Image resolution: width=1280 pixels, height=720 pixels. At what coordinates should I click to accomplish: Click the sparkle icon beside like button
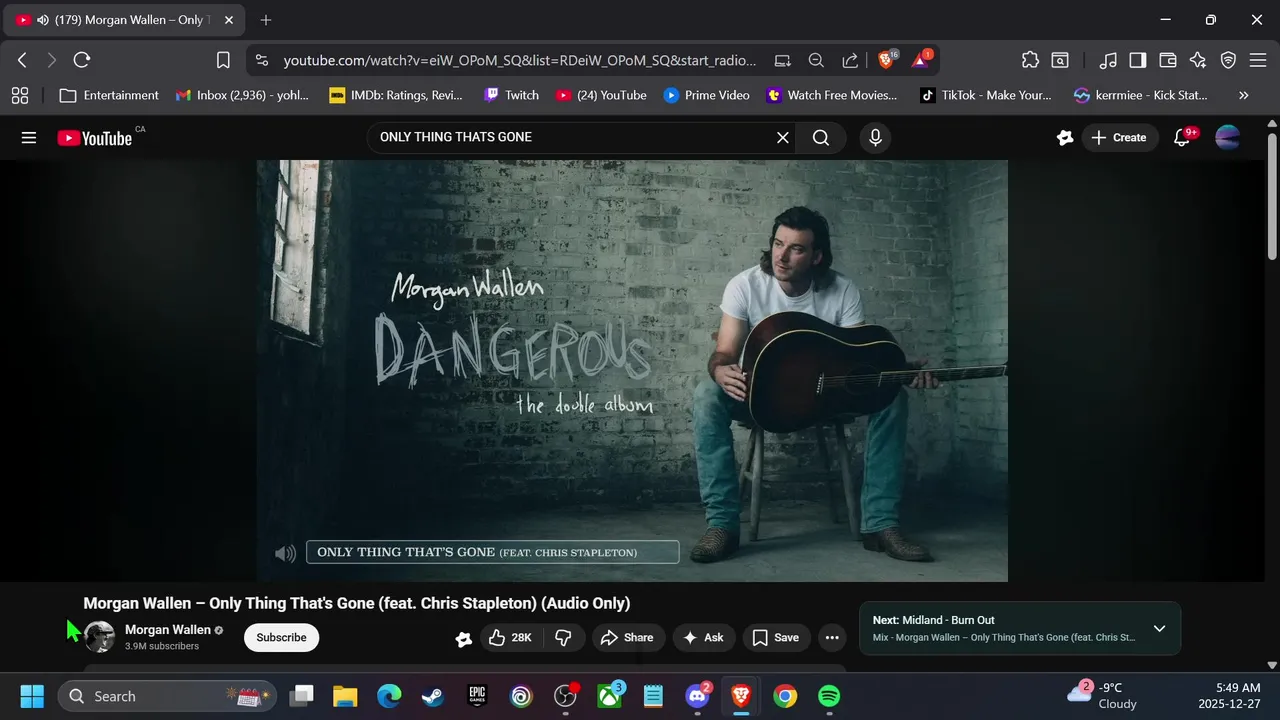click(463, 639)
